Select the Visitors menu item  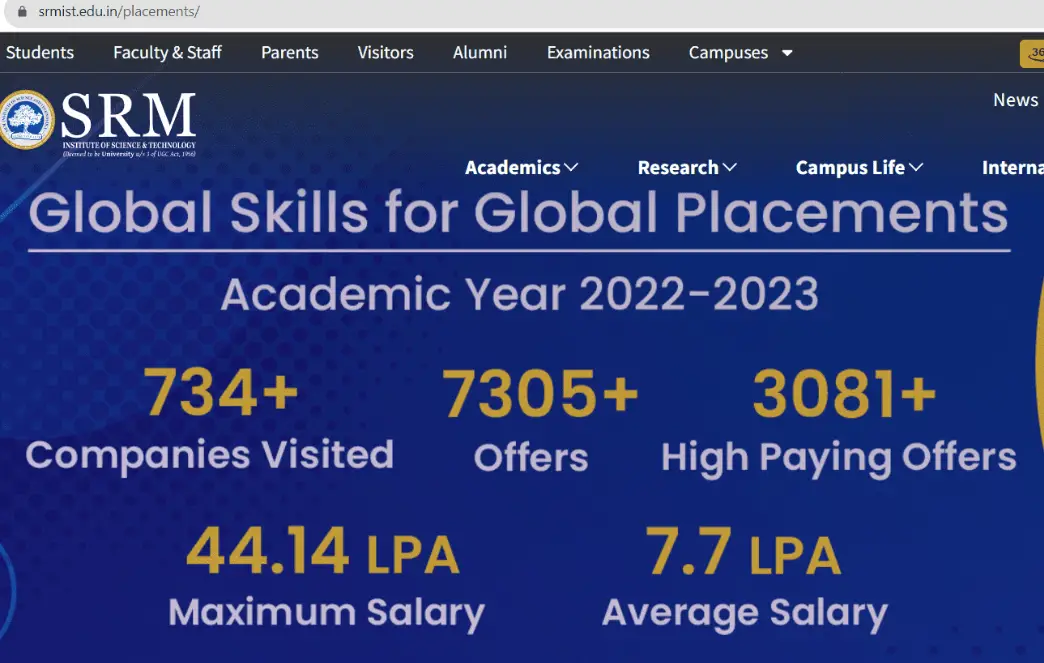point(386,53)
